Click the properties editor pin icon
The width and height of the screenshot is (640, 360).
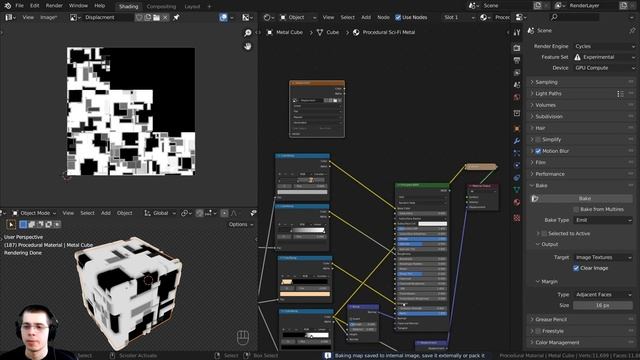632,31
